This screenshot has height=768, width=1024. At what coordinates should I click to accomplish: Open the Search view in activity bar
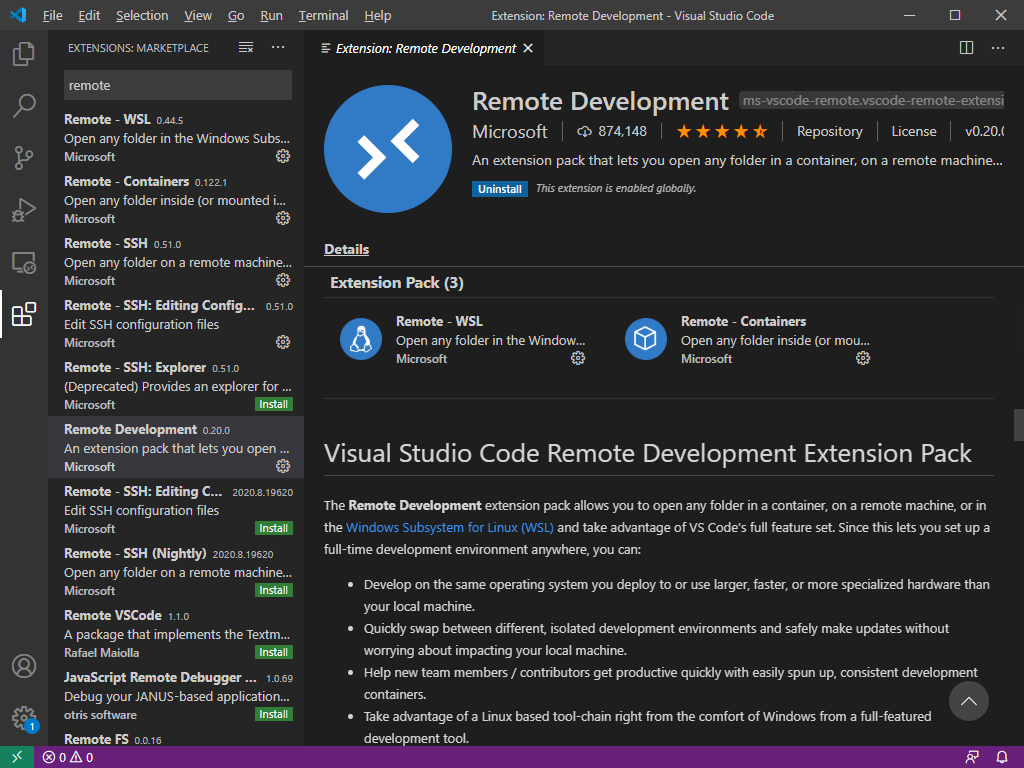(24, 105)
